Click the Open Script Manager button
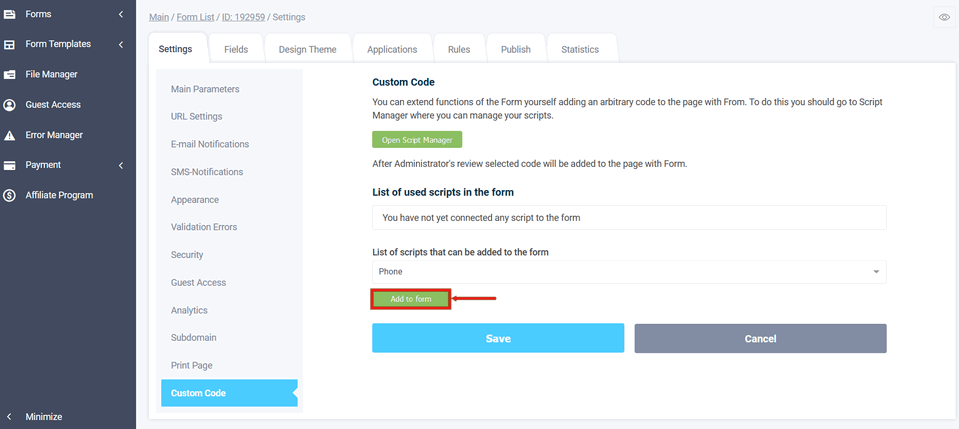959x429 pixels. pyautogui.click(x=417, y=140)
